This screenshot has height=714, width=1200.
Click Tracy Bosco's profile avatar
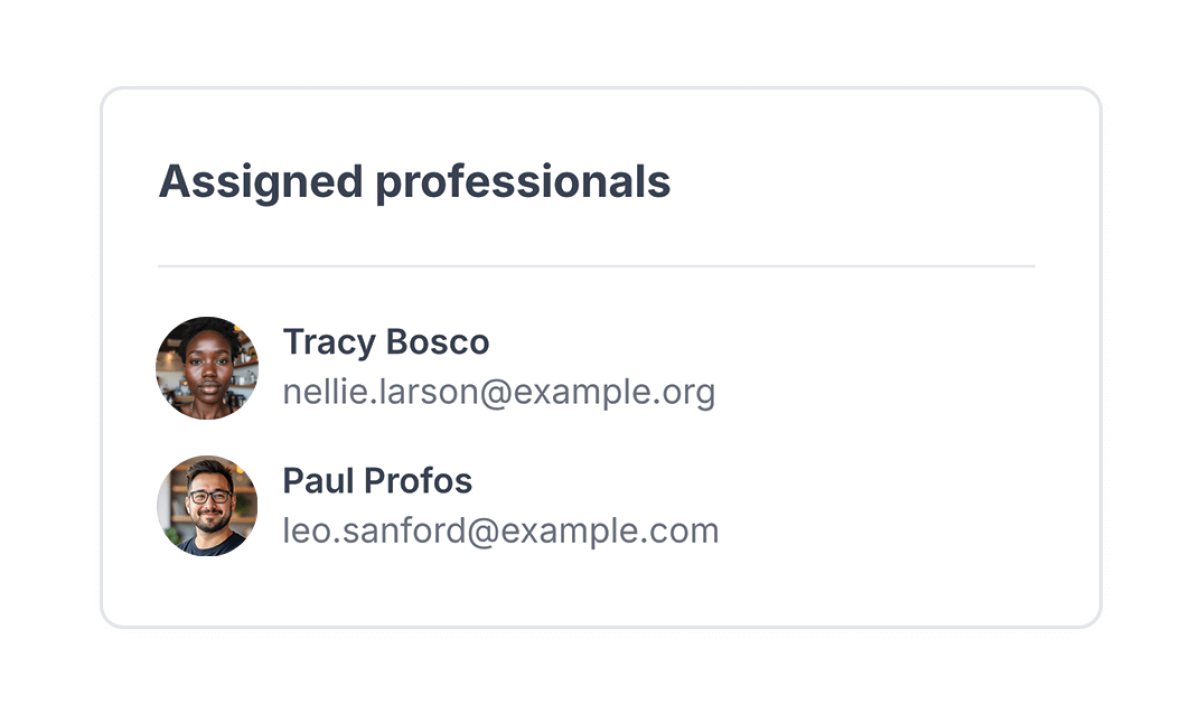click(207, 368)
